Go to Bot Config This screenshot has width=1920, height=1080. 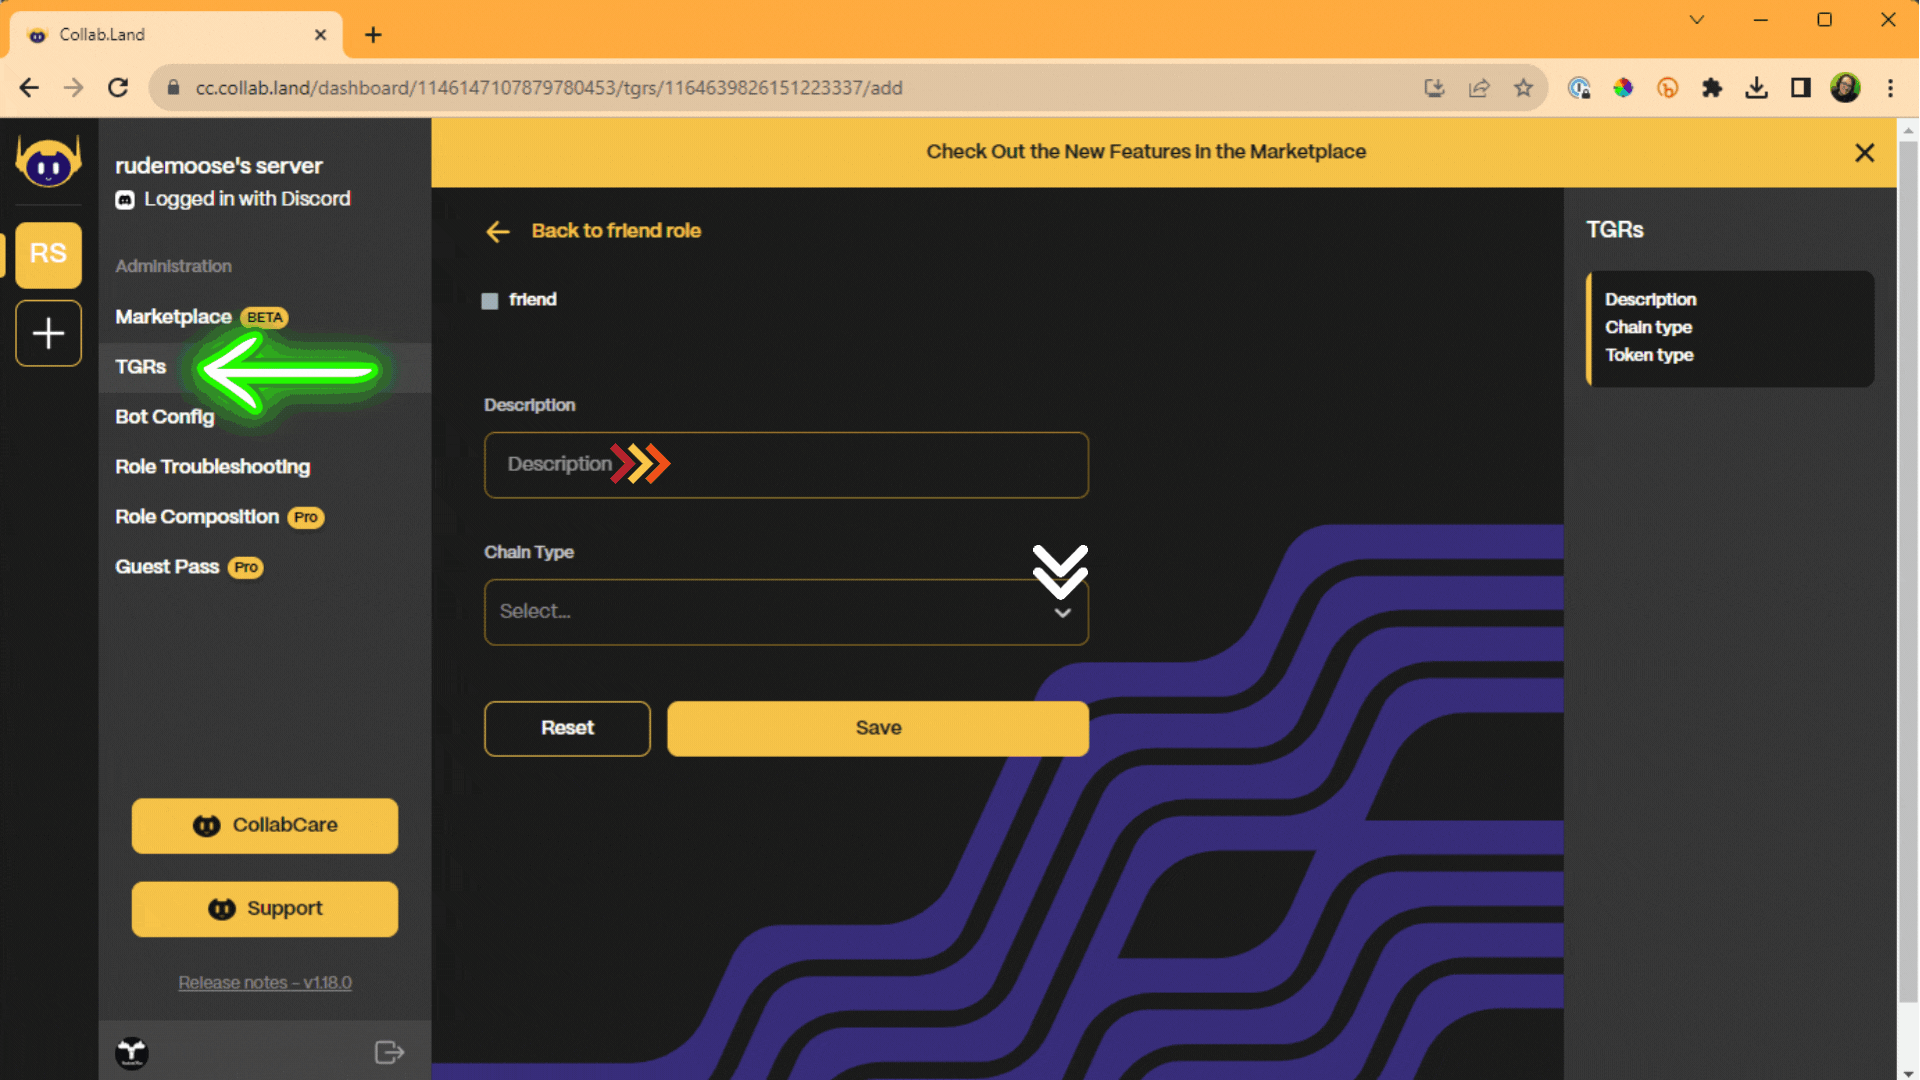point(165,417)
